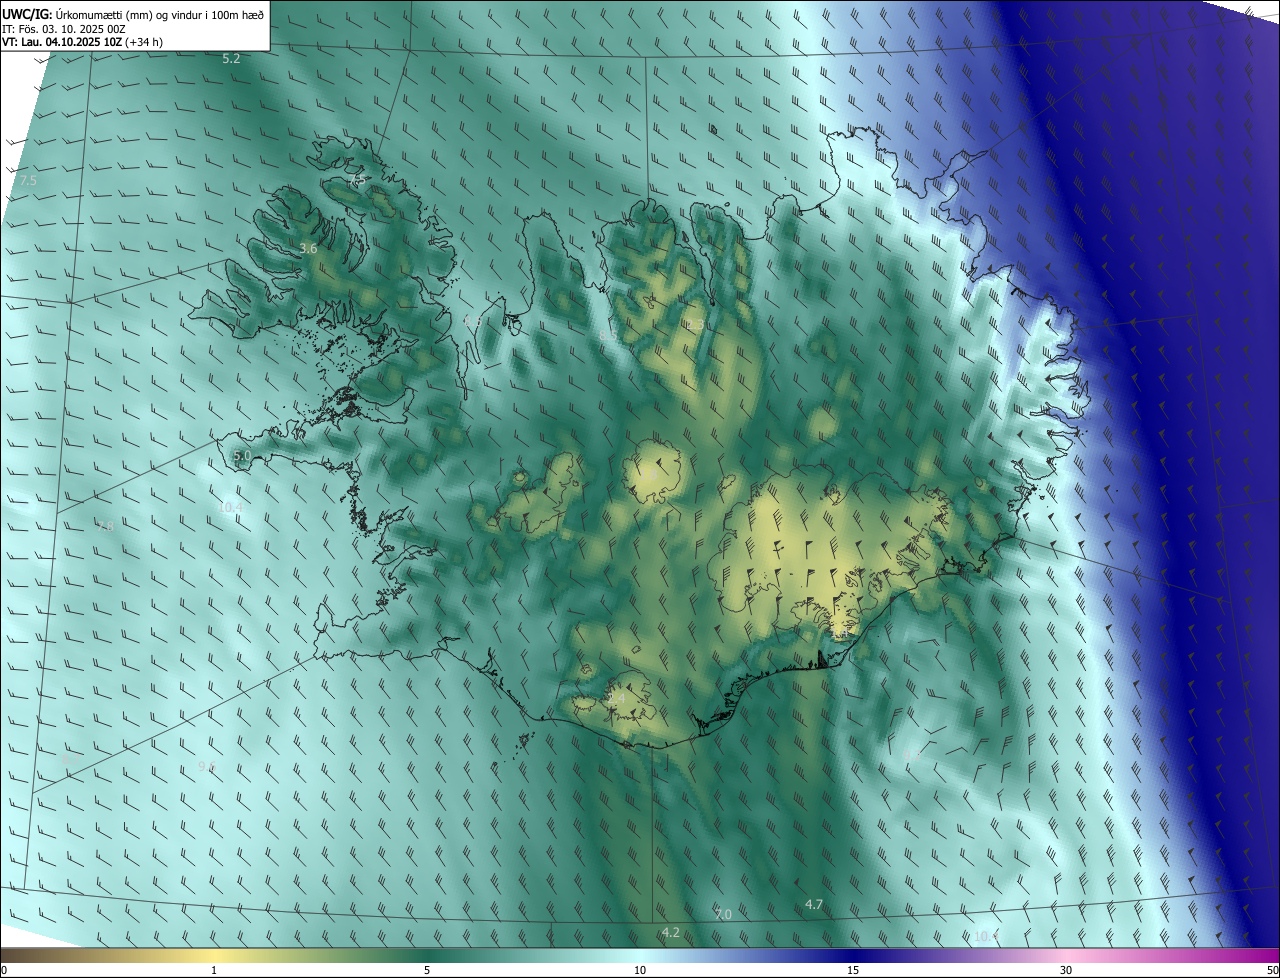Click the 30 tick label on the color scale
This screenshot has height=978, width=1280.
pos(1066,970)
